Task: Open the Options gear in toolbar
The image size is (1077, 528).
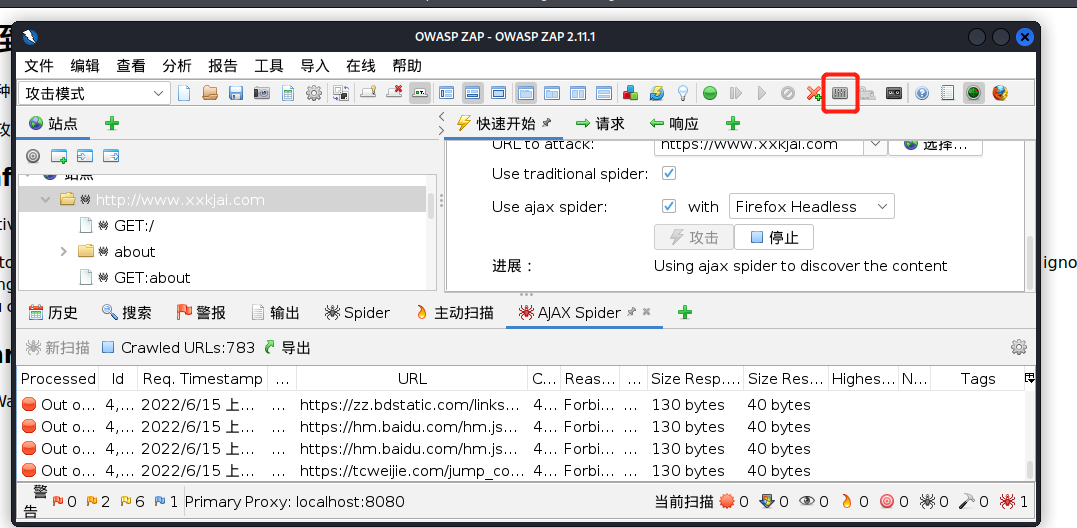Action: (313, 93)
